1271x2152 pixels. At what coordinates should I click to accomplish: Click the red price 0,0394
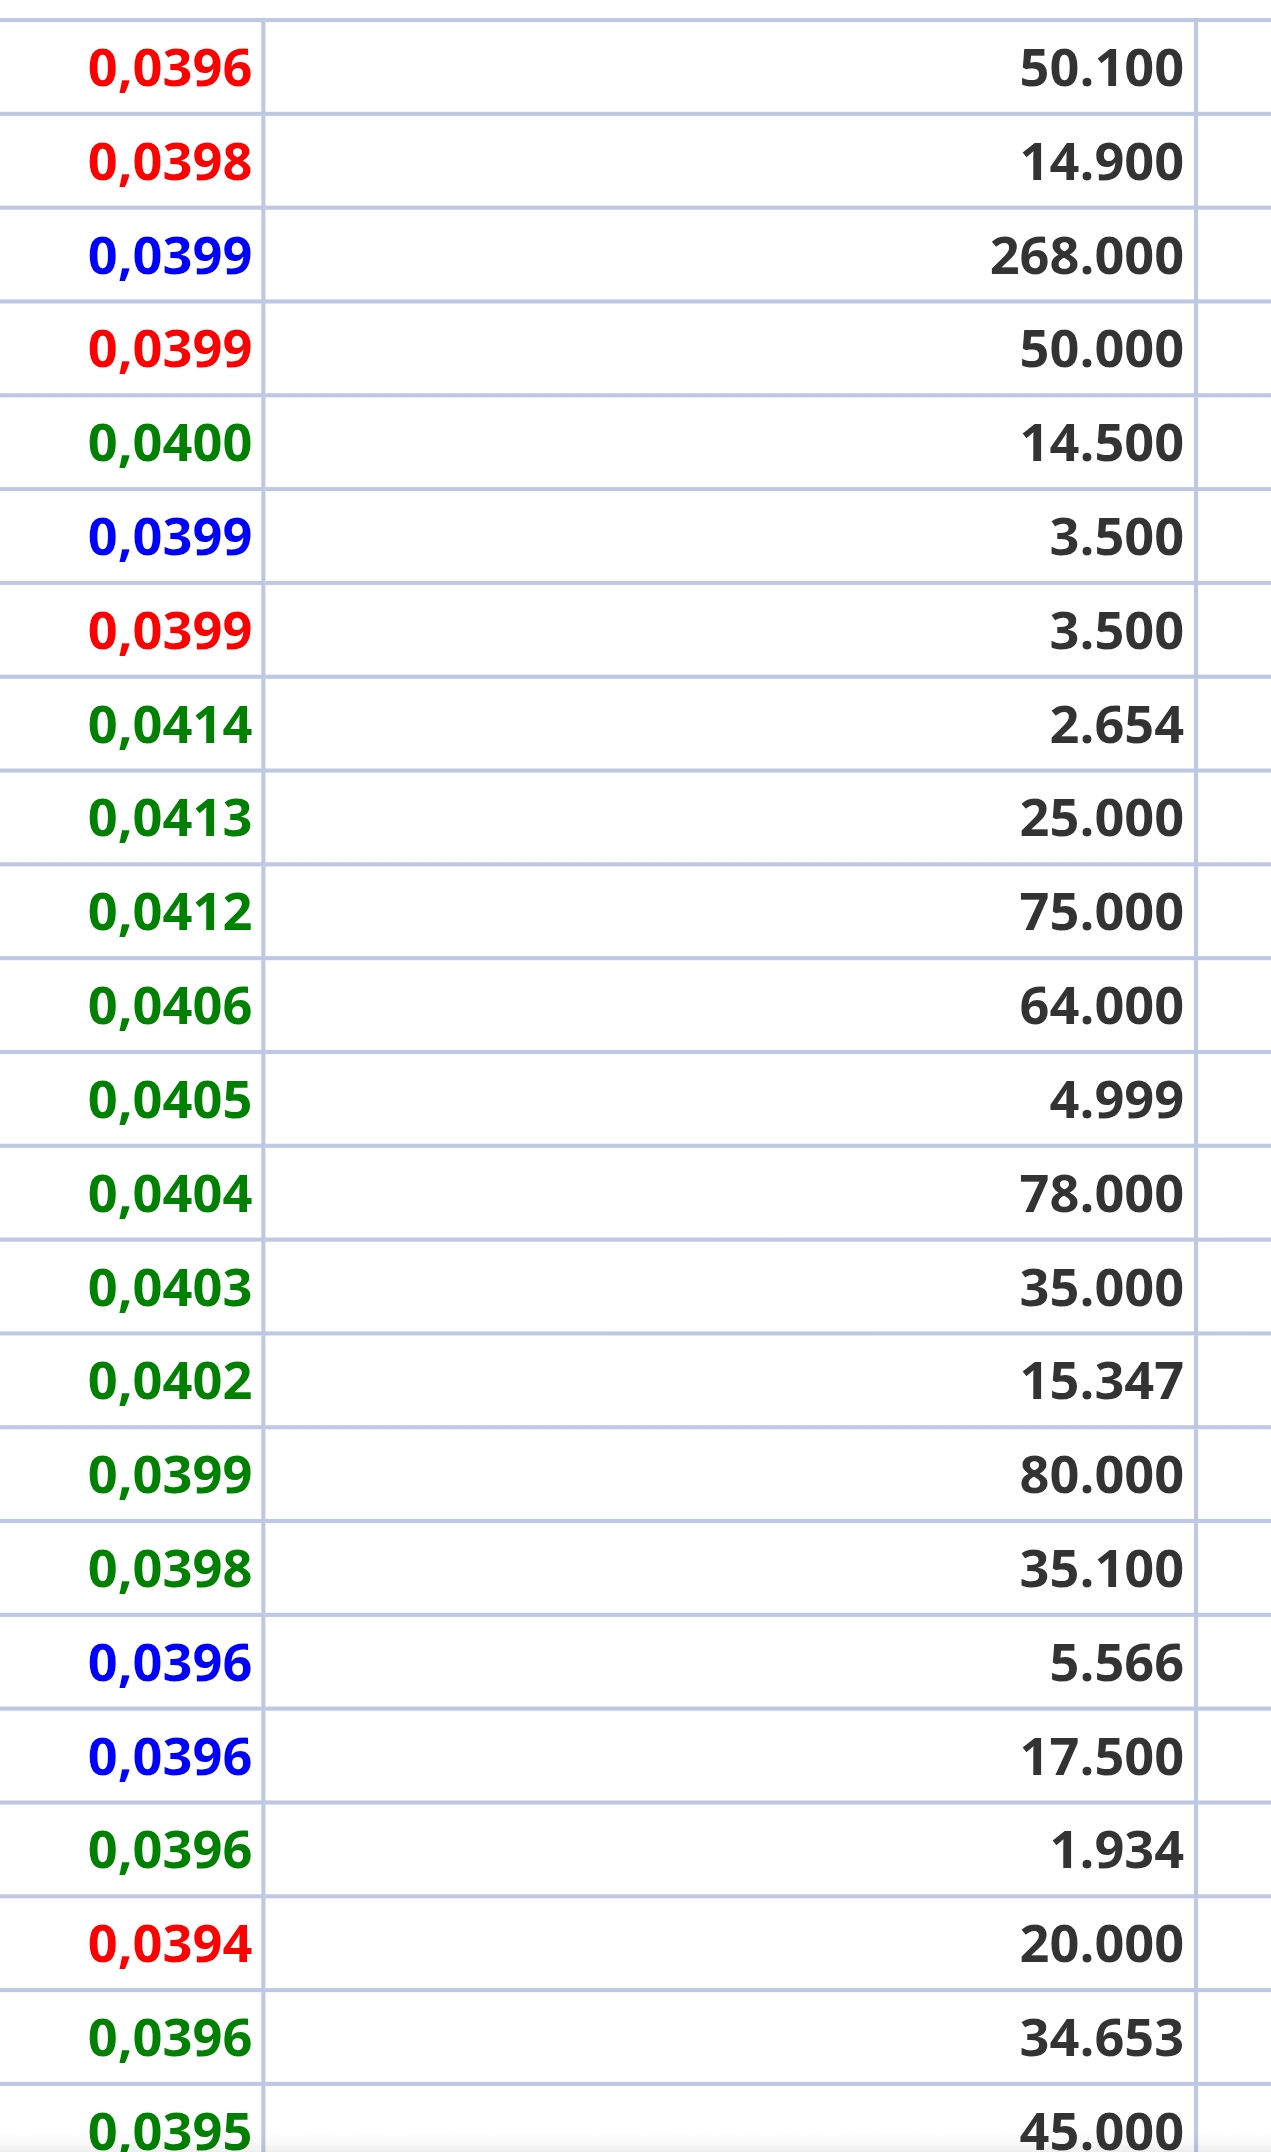coord(170,1944)
